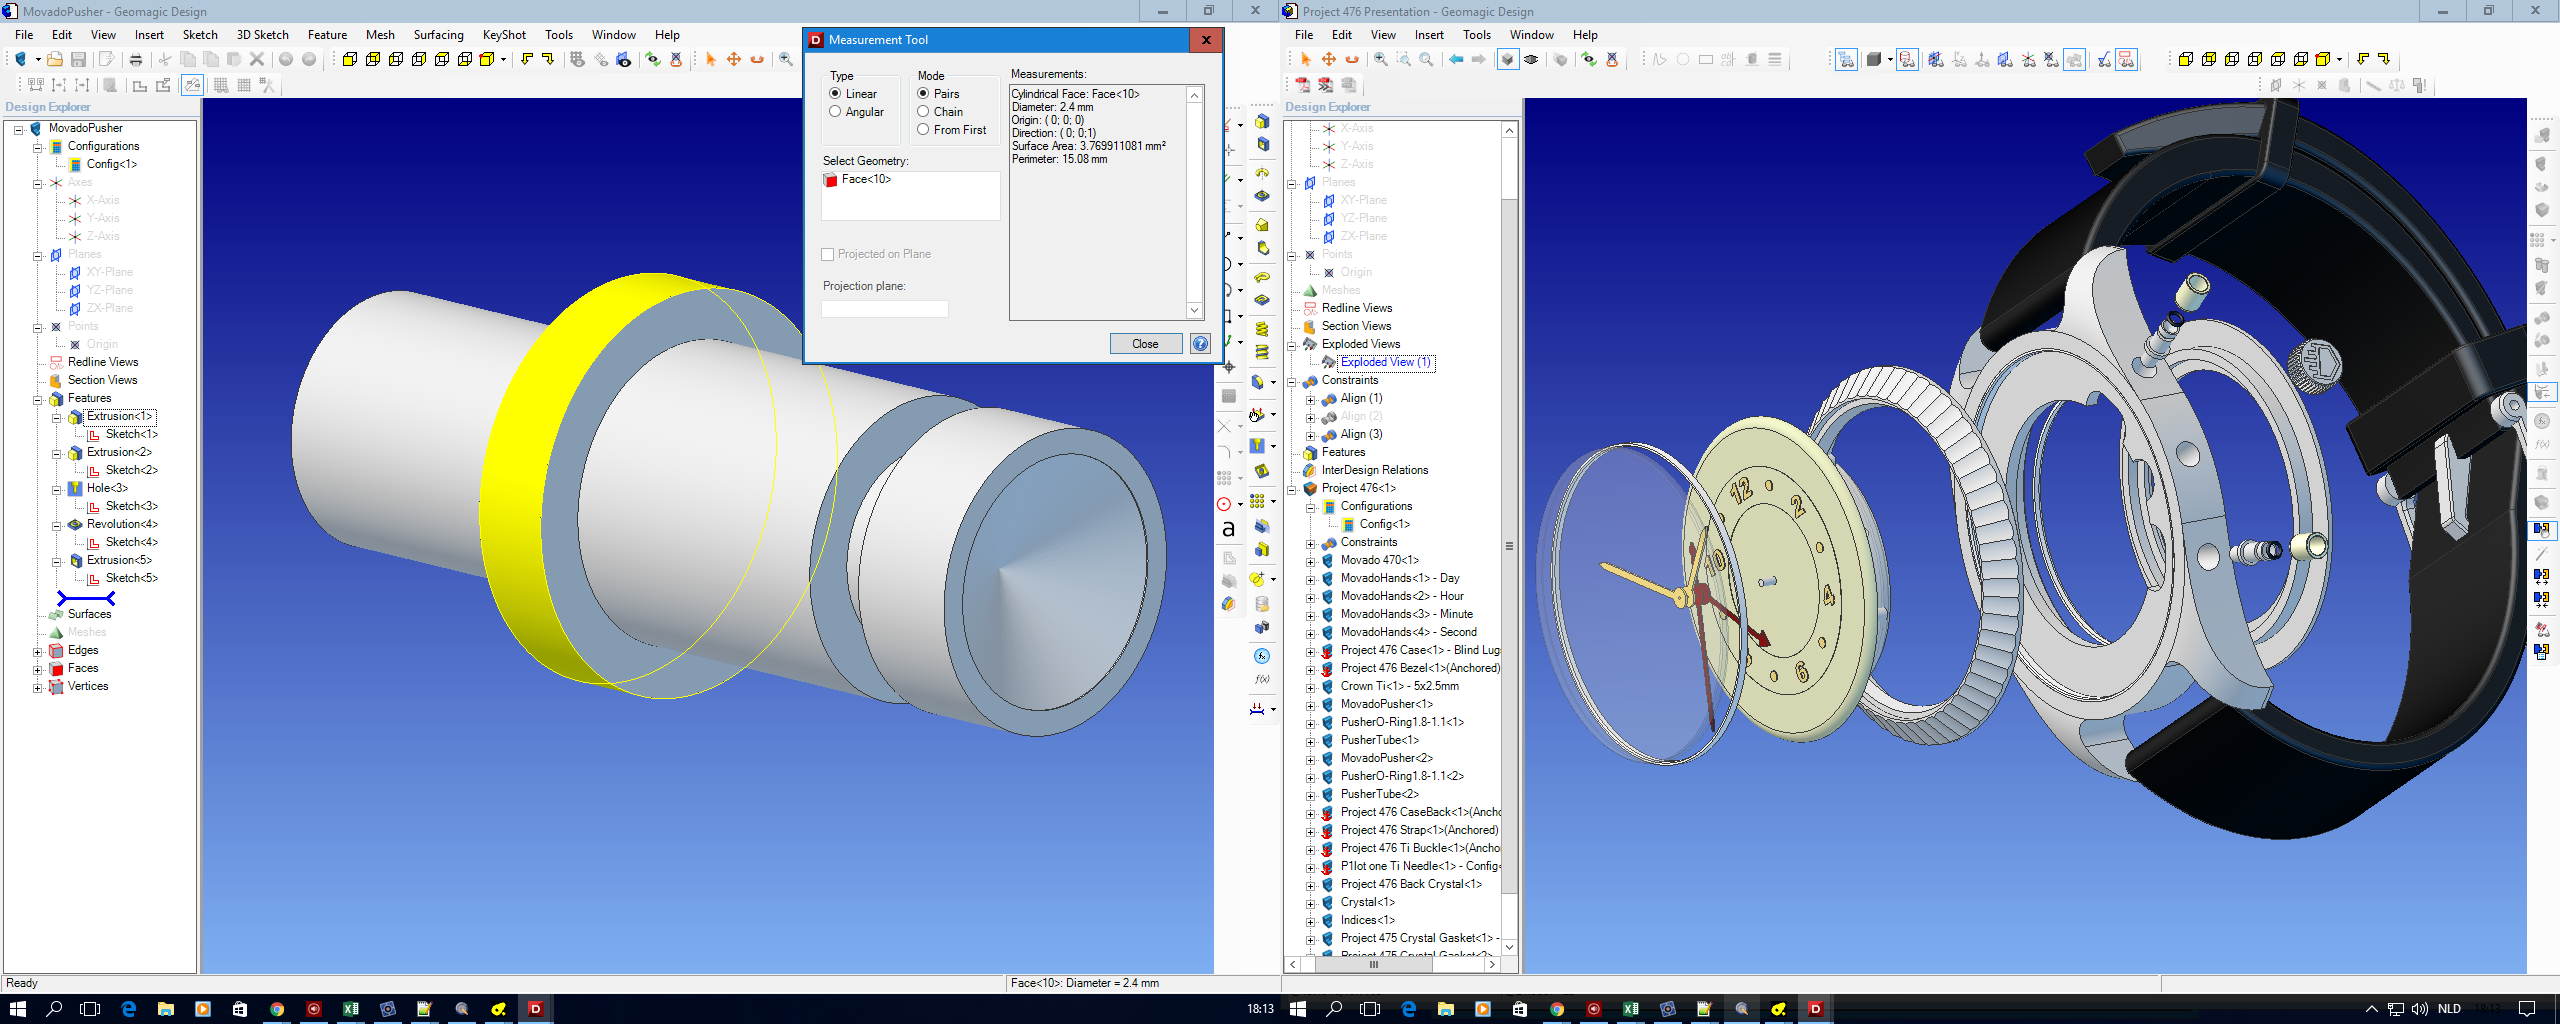Select the zoom magnifier tool in MovadoPusher toolbar
Screen dimensions: 2560x1024
786,60
